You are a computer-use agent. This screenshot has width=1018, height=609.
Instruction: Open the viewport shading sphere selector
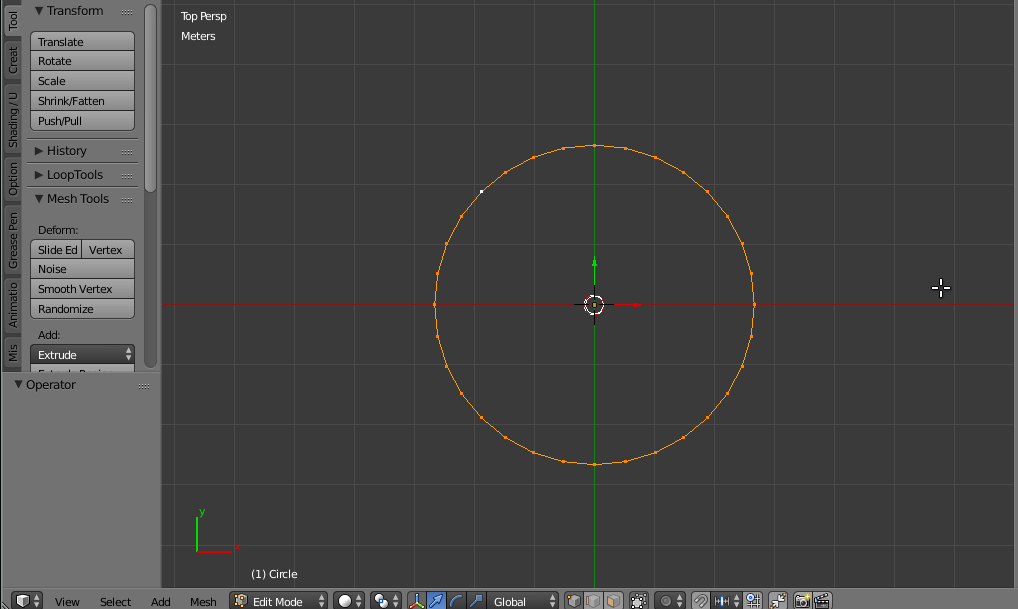349,601
